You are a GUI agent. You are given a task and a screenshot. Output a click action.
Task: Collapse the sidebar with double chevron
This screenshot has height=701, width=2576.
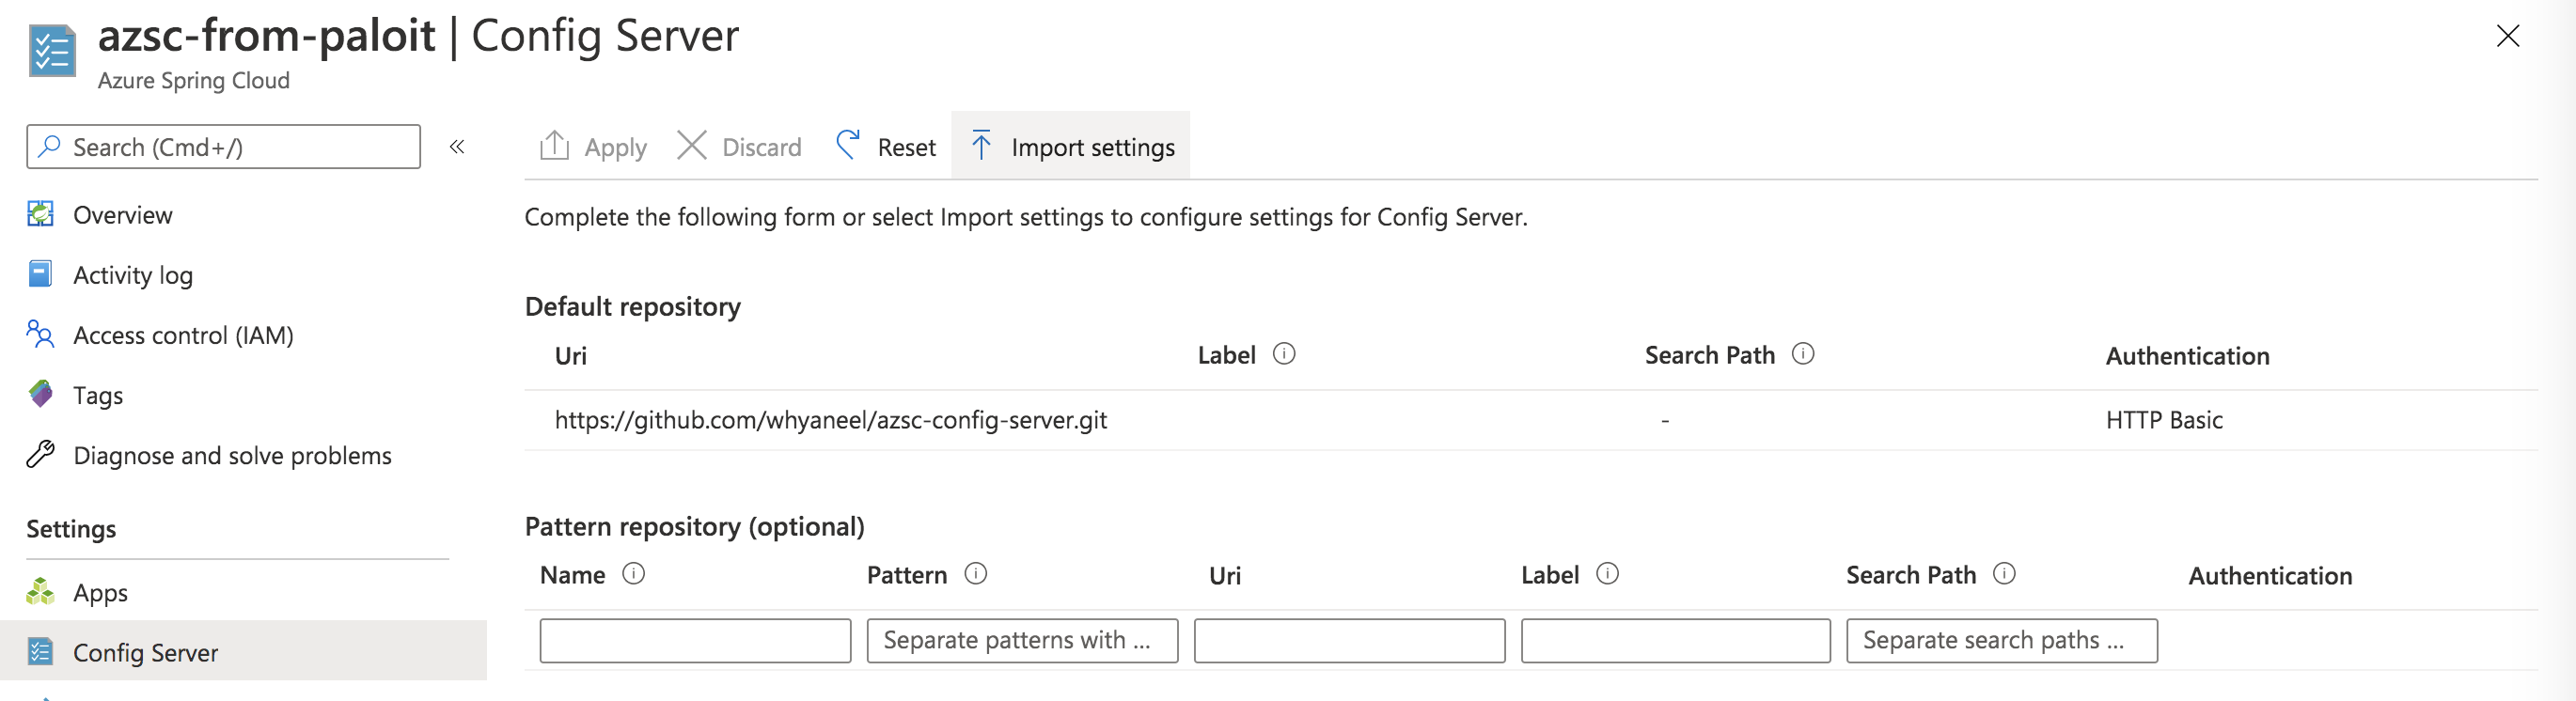click(457, 147)
